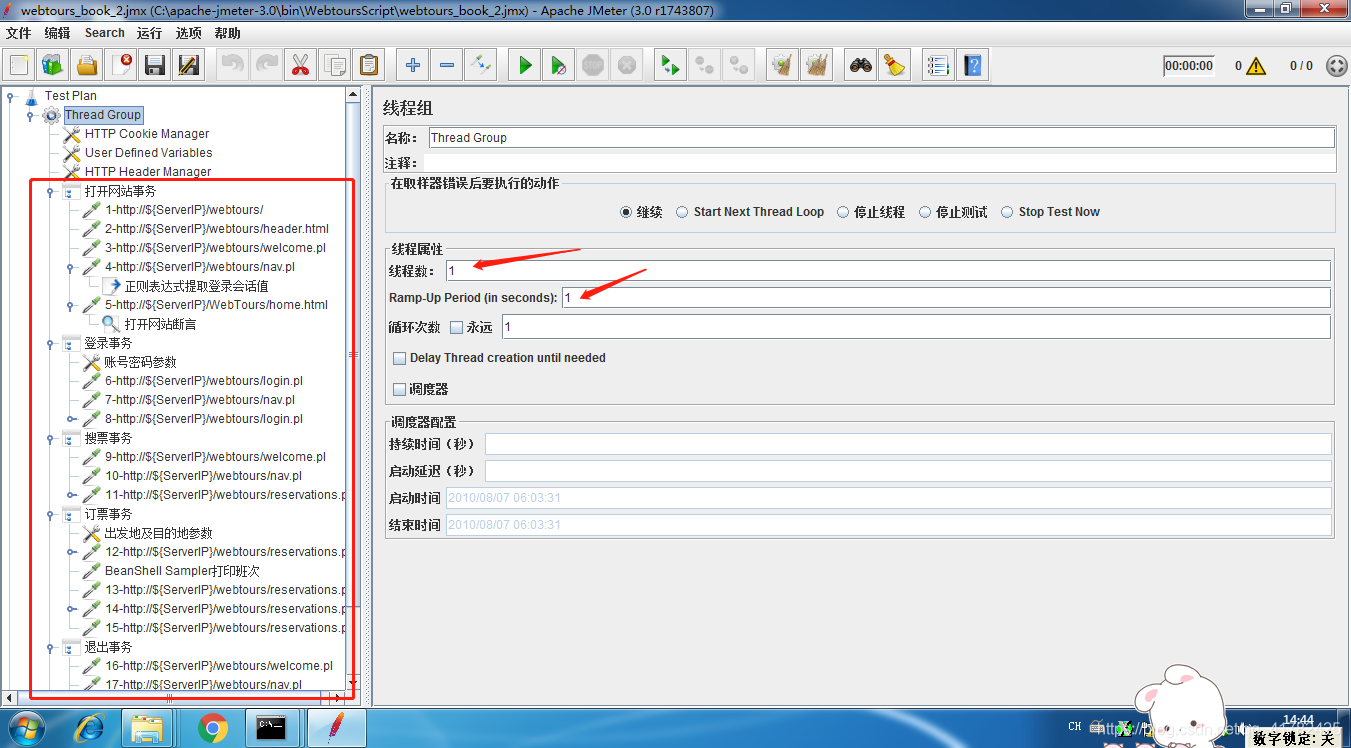
Task: Click tree panel scroll-up arrow
Action: pos(353,94)
